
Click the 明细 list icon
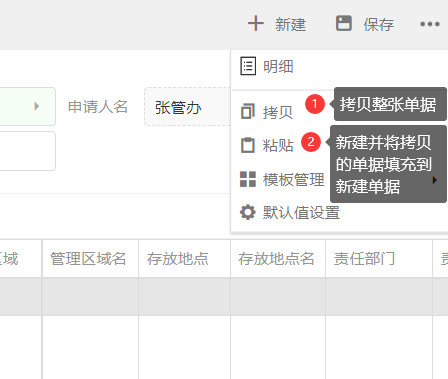tap(248, 66)
